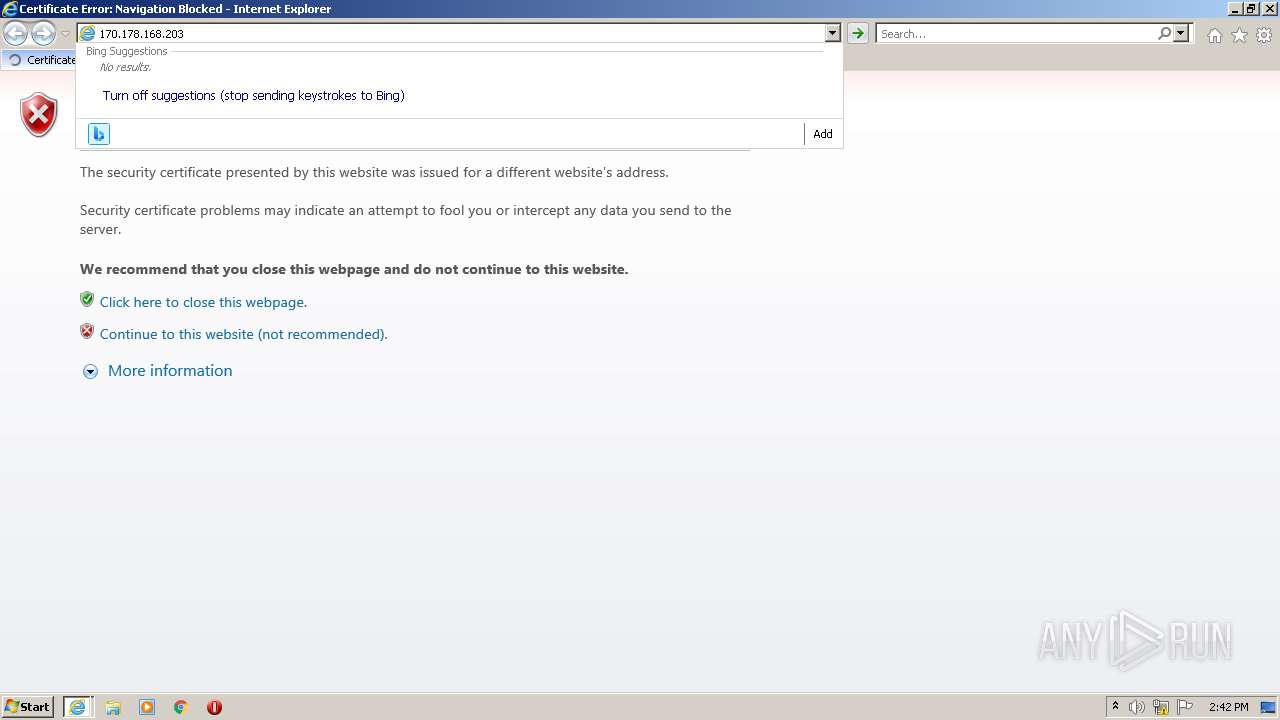
Task: Click the network tray icon
Action: 1161,707
